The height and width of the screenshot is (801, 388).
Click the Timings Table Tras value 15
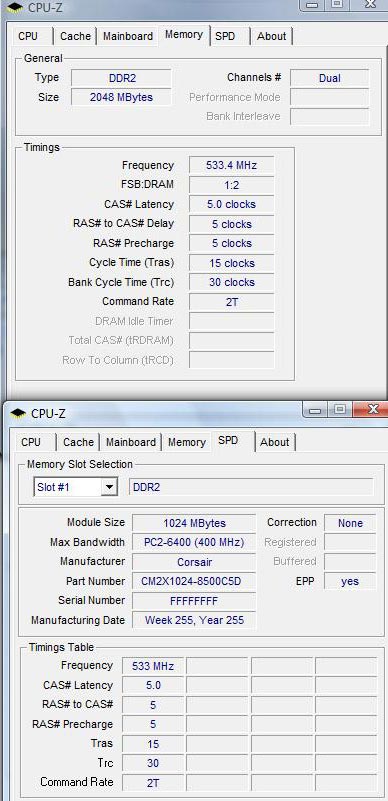coord(153,744)
